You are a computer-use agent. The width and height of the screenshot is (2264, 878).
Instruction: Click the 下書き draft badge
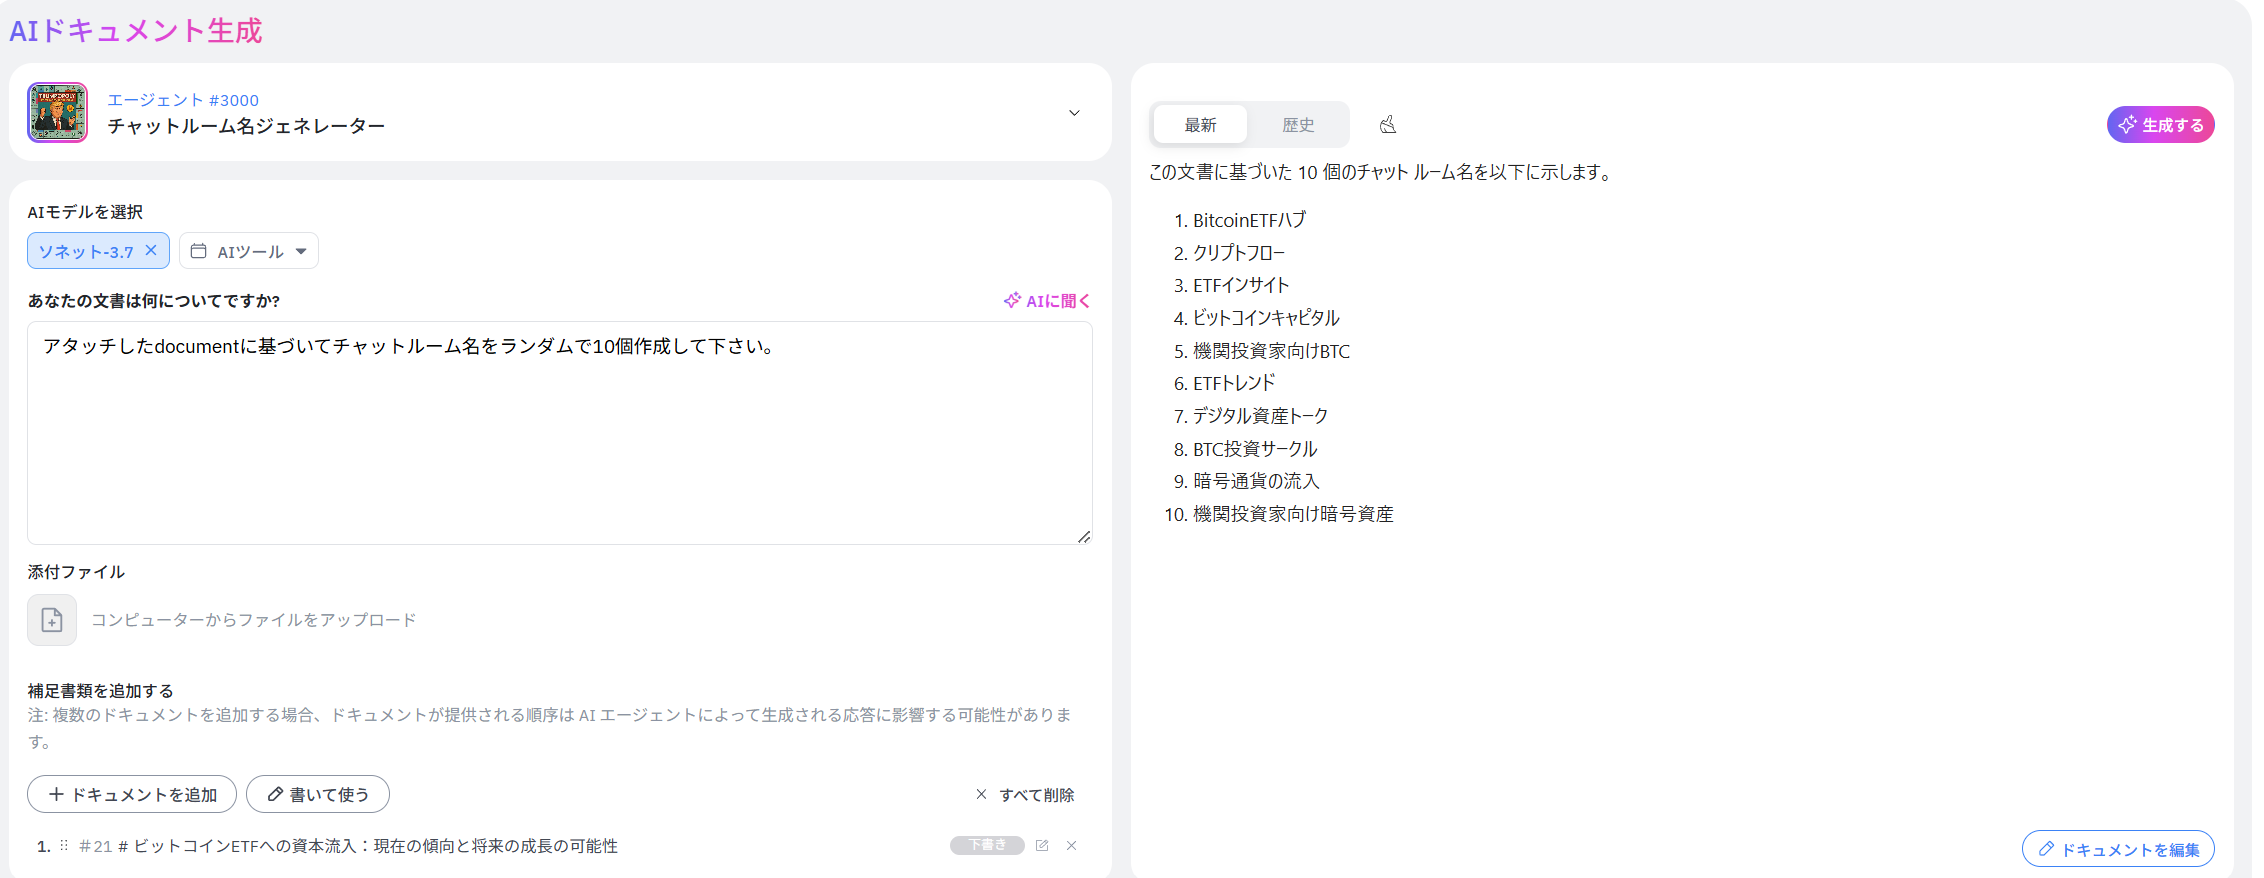(986, 845)
